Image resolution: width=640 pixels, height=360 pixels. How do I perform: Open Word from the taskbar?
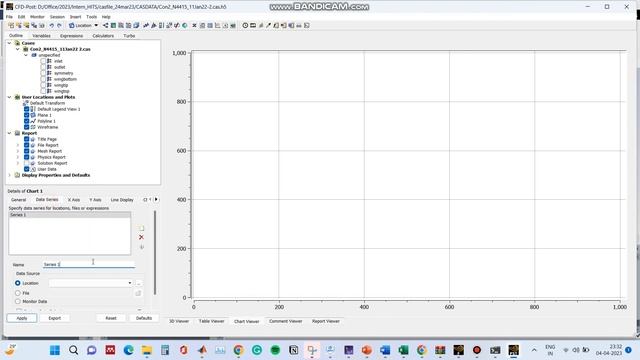tap(385, 350)
